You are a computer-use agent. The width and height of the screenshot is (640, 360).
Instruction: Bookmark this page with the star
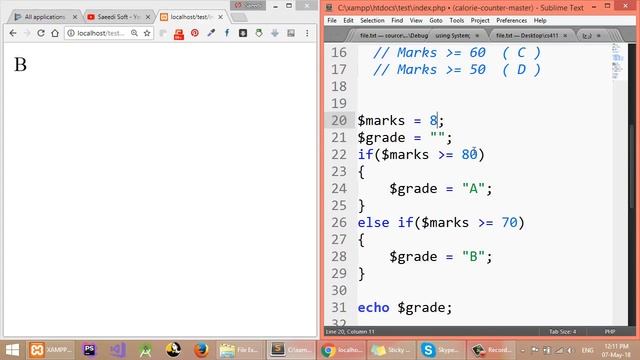[x=147, y=33]
